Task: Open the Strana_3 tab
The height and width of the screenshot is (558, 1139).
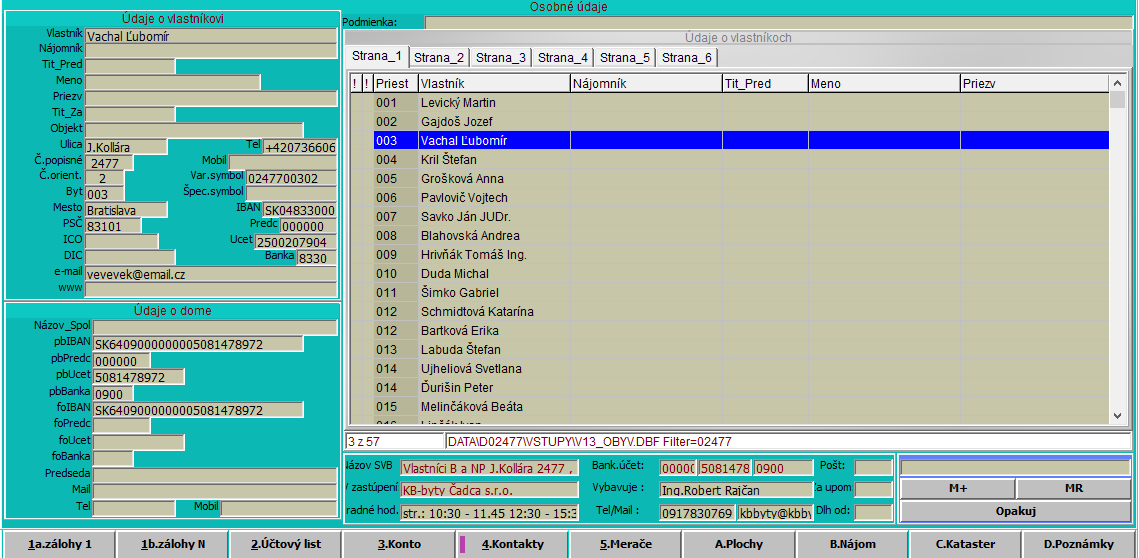Action: click(500, 58)
